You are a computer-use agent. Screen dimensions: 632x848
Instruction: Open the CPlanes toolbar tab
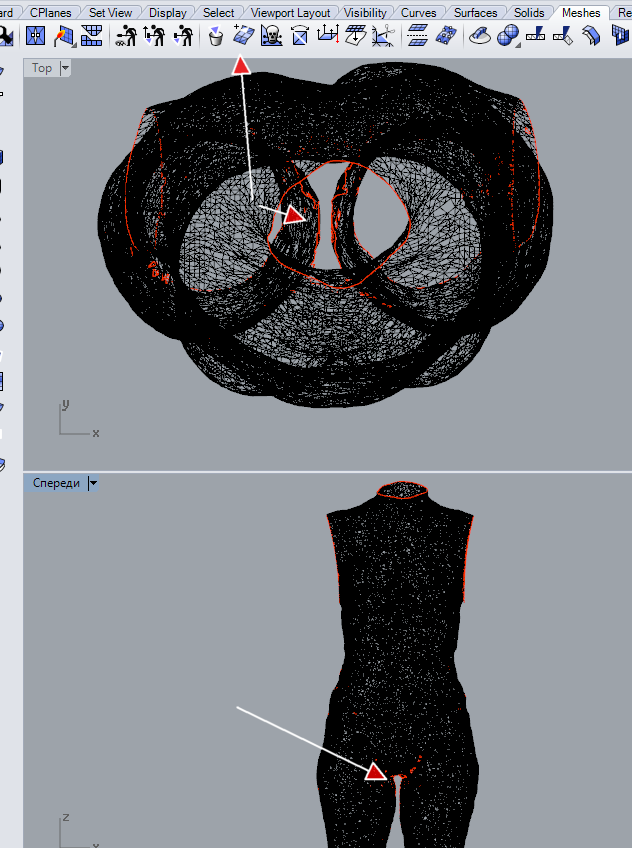50,12
